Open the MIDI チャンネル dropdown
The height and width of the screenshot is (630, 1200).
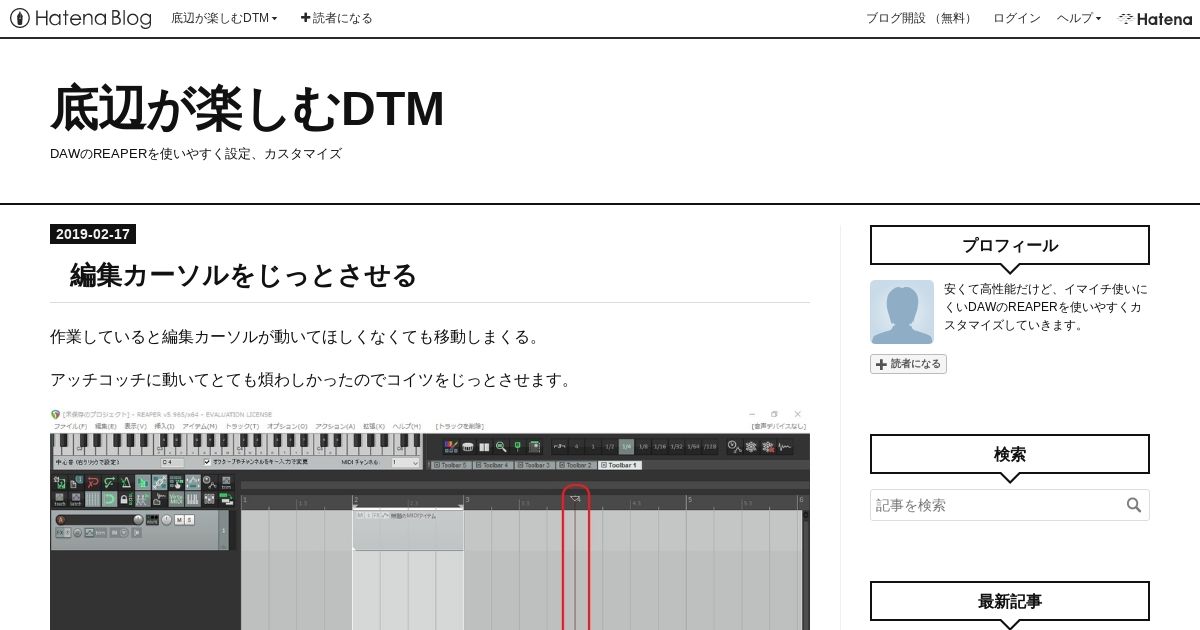coord(405,462)
